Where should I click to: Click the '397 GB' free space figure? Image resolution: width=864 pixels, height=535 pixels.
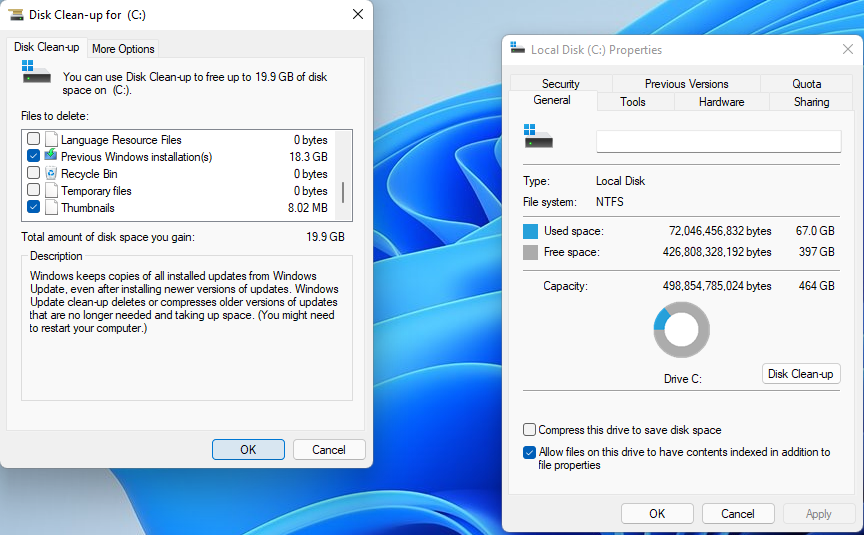click(x=817, y=252)
